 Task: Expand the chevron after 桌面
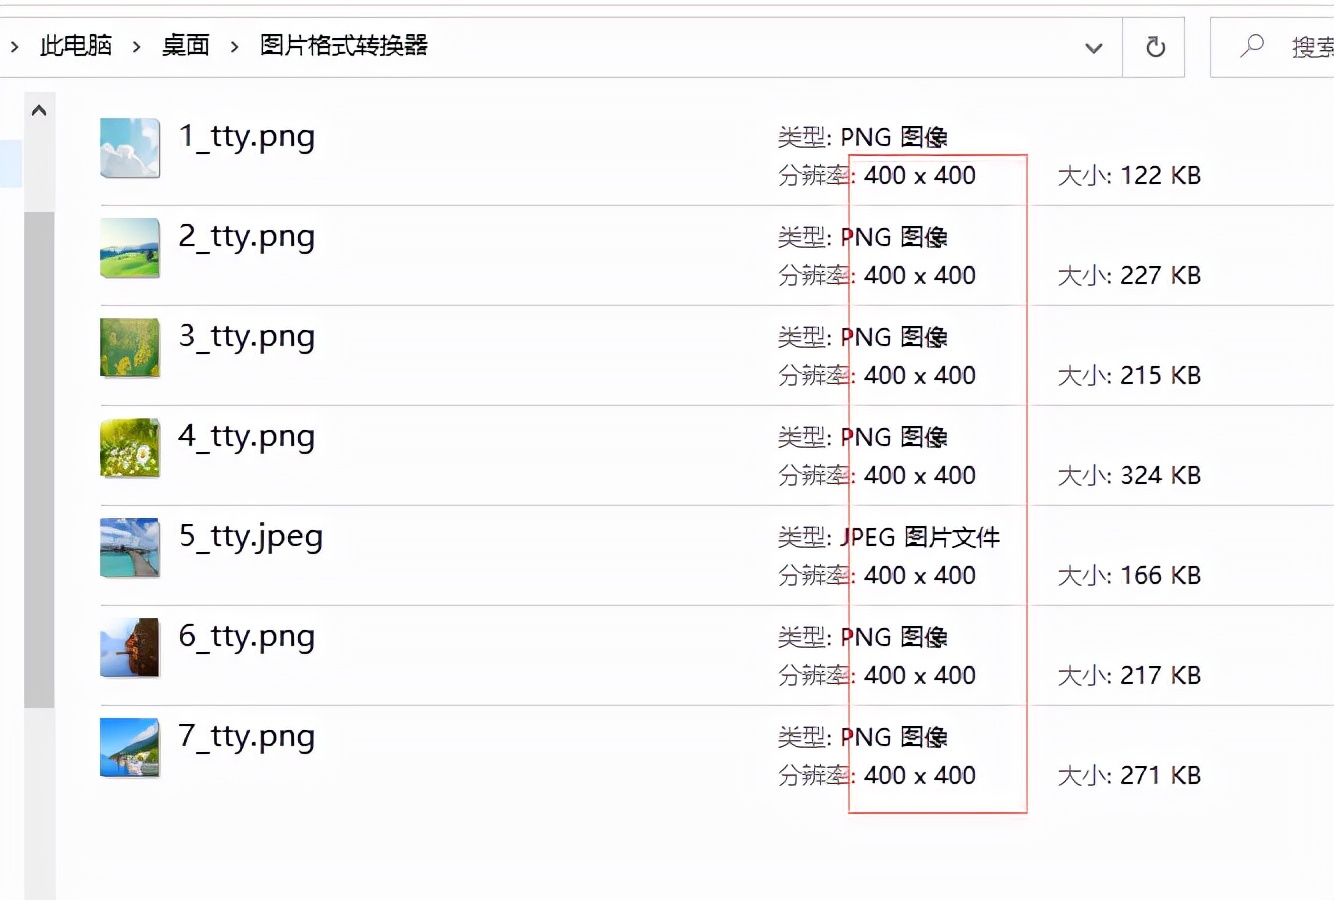[235, 46]
